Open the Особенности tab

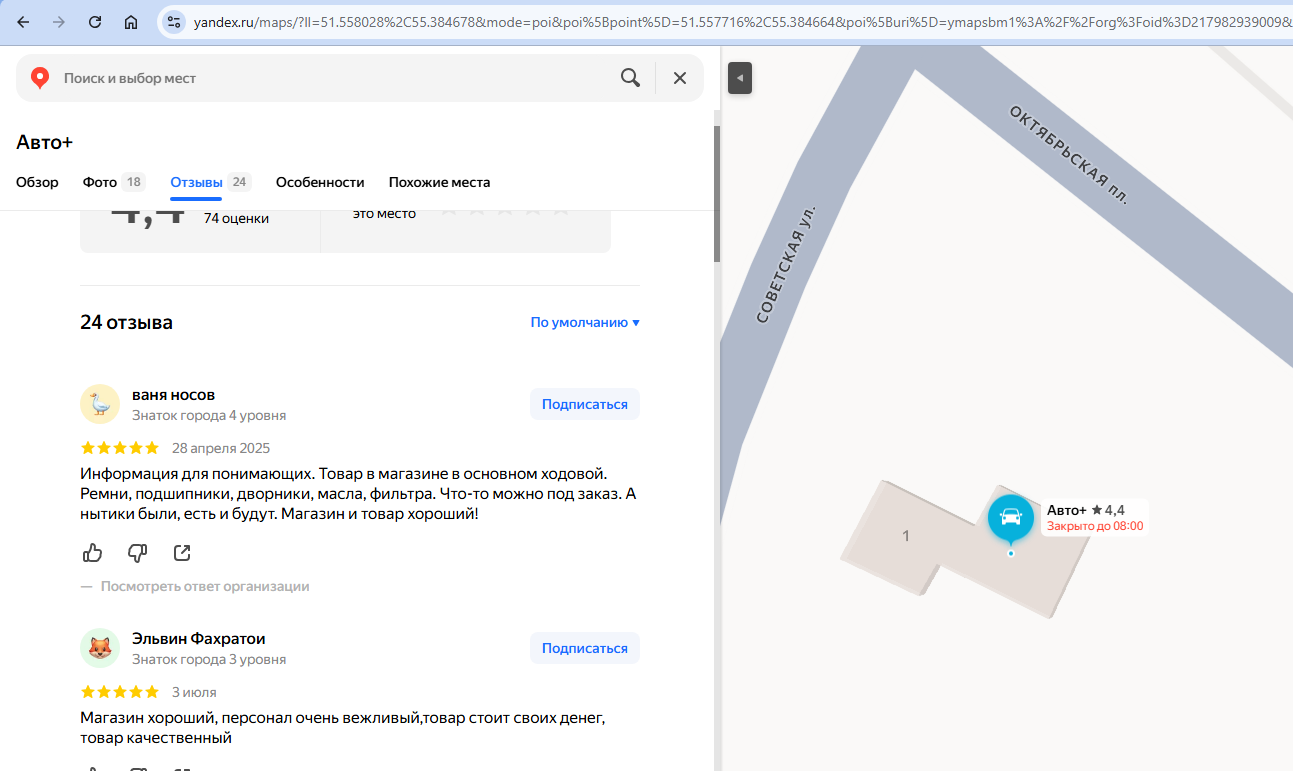[320, 182]
